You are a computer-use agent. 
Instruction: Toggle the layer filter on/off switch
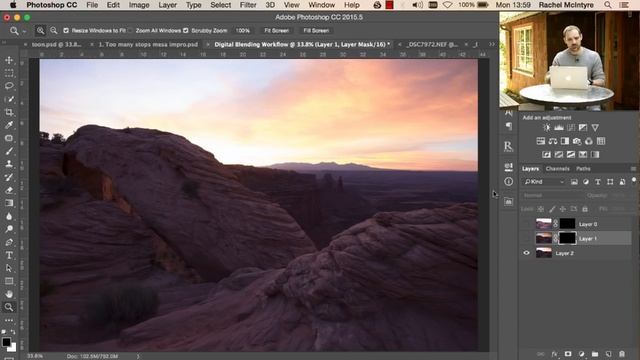coord(634,180)
